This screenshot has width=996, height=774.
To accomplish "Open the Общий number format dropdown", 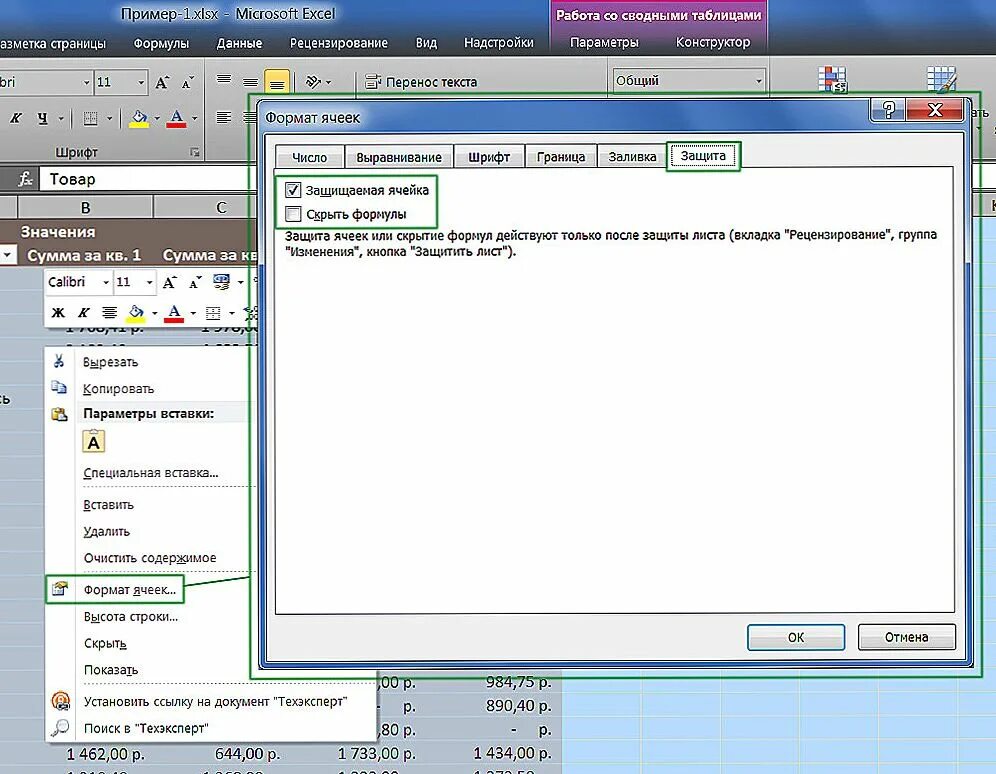I will [x=758, y=81].
